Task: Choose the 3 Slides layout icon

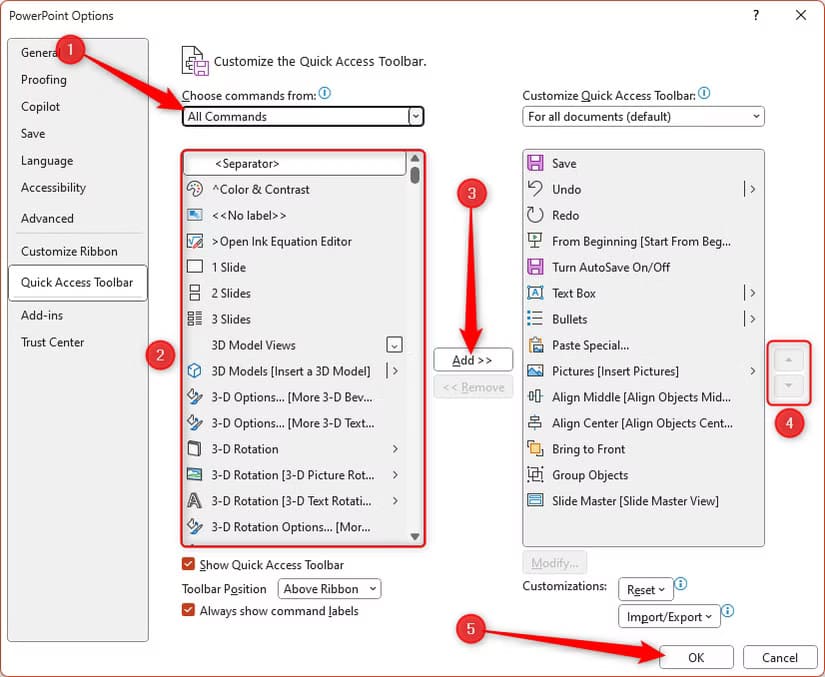Action: pyautogui.click(x=195, y=318)
